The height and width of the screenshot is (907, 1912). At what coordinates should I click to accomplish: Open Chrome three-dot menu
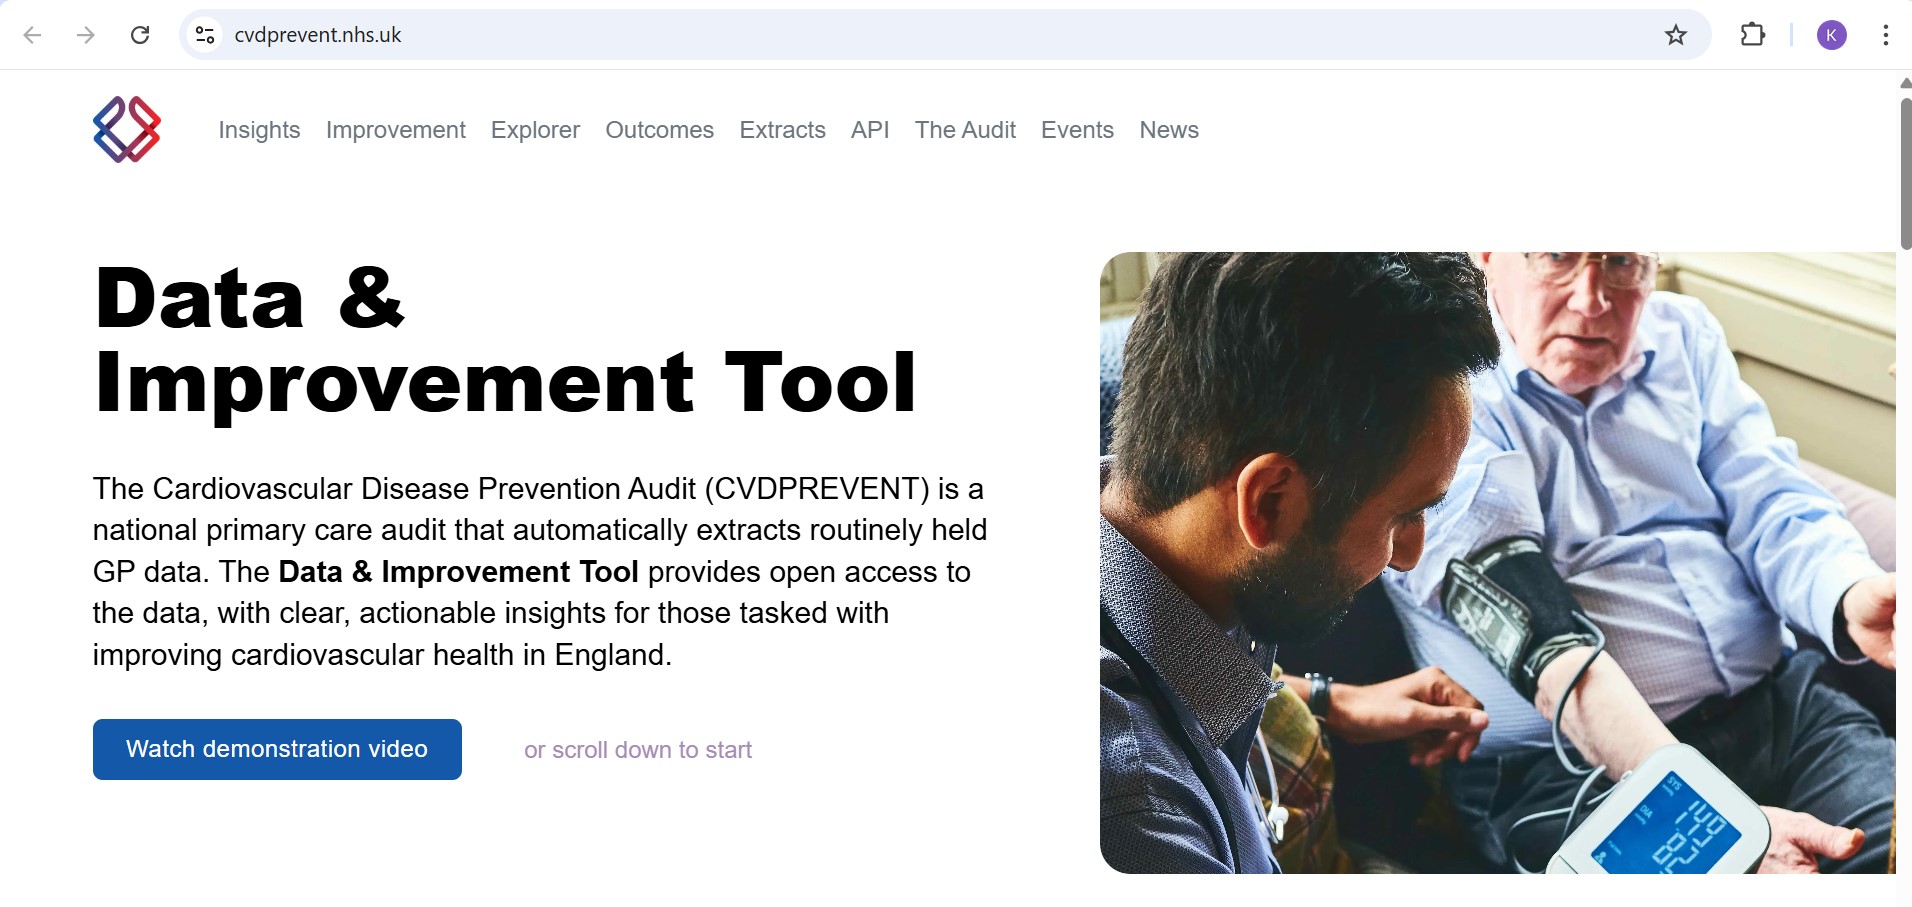pos(1885,35)
